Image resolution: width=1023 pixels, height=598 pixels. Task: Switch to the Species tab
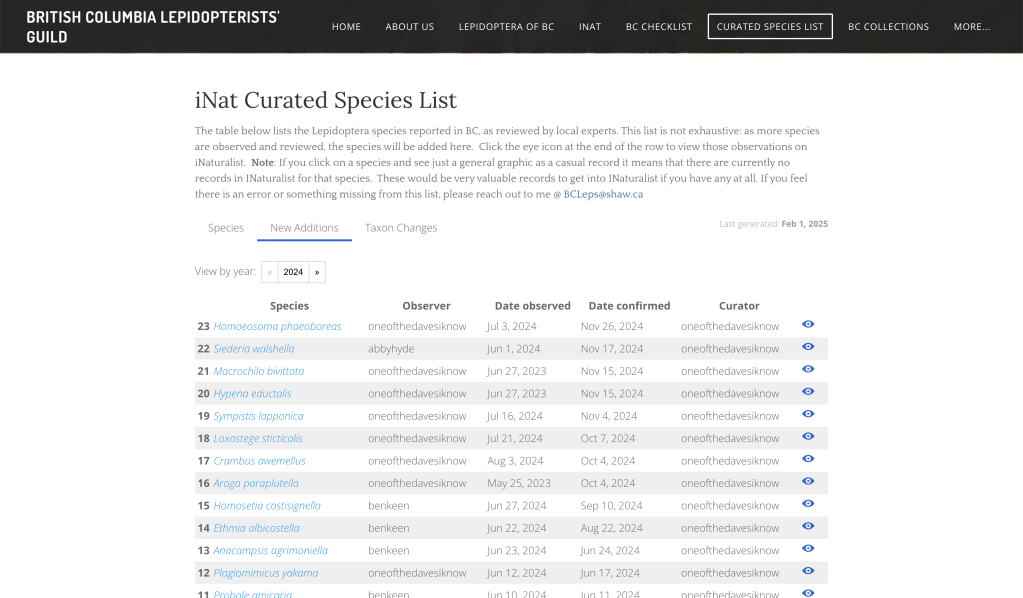(x=226, y=228)
